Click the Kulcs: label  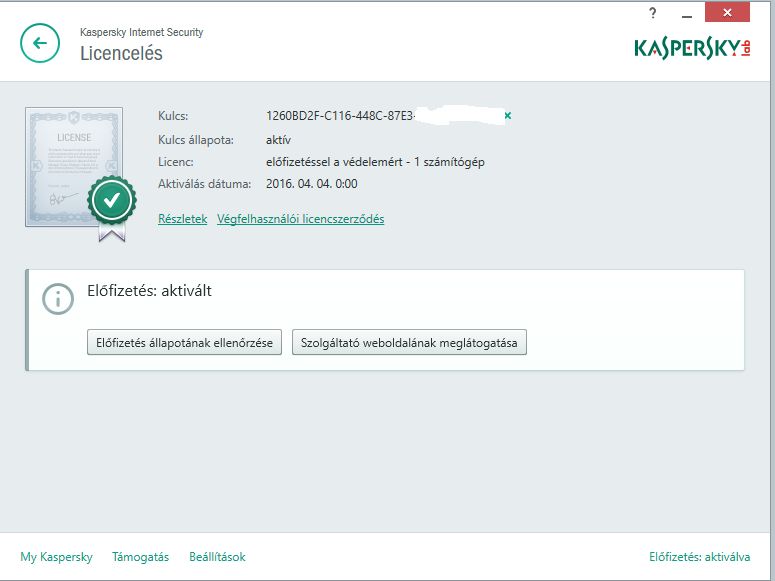(173, 116)
